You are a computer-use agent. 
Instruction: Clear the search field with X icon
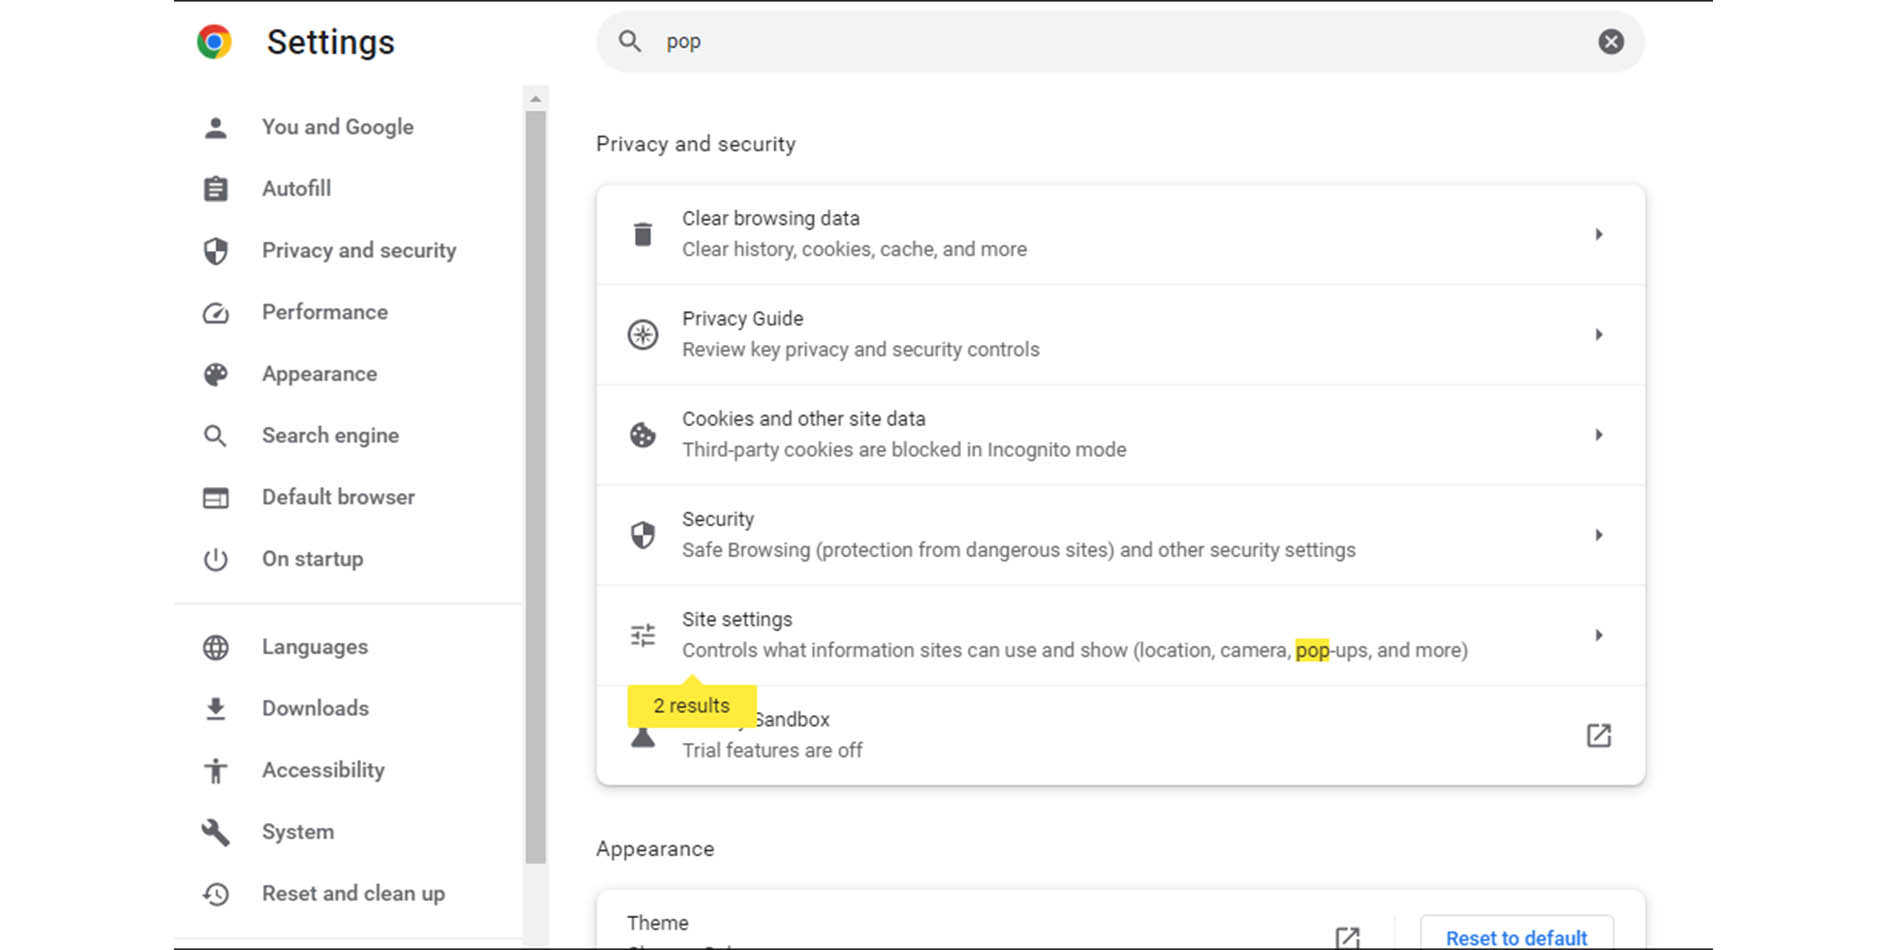(x=1610, y=42)
